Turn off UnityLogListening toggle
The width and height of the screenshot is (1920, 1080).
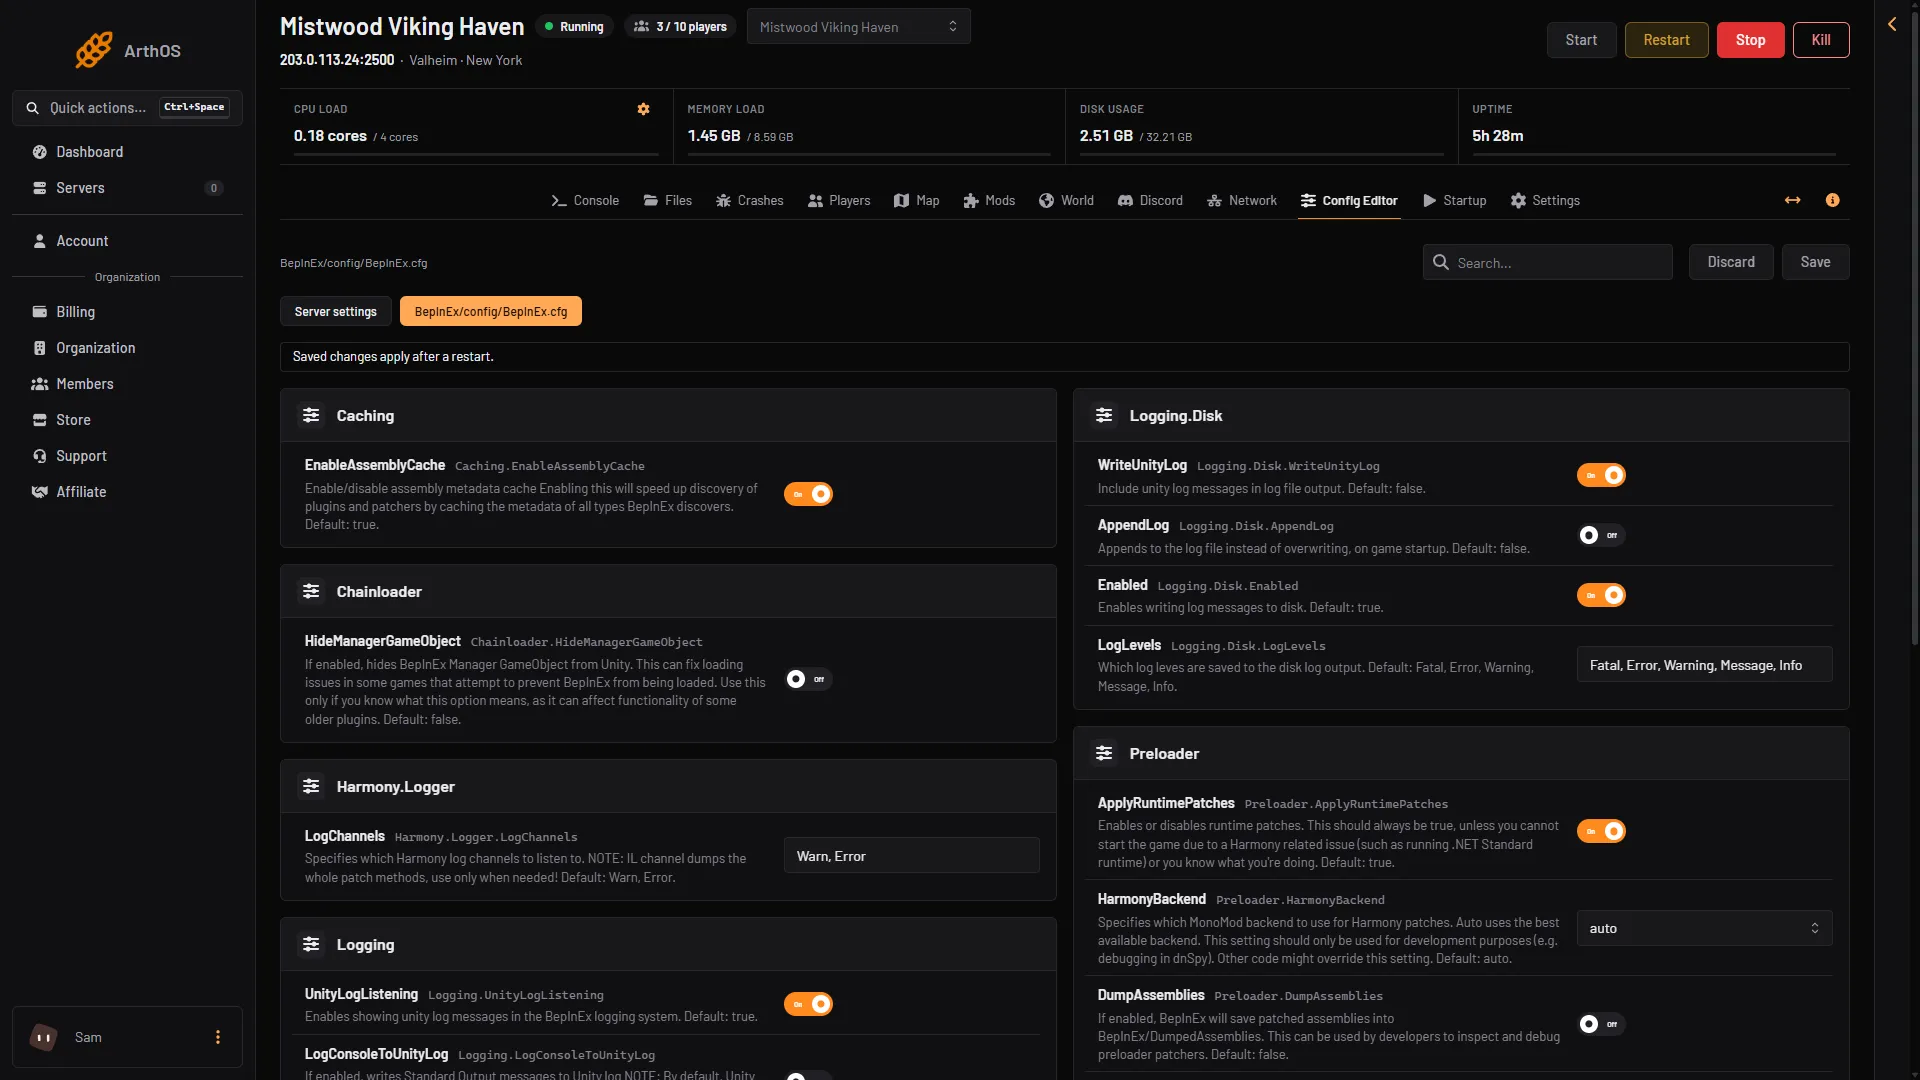coord(808,1004)
